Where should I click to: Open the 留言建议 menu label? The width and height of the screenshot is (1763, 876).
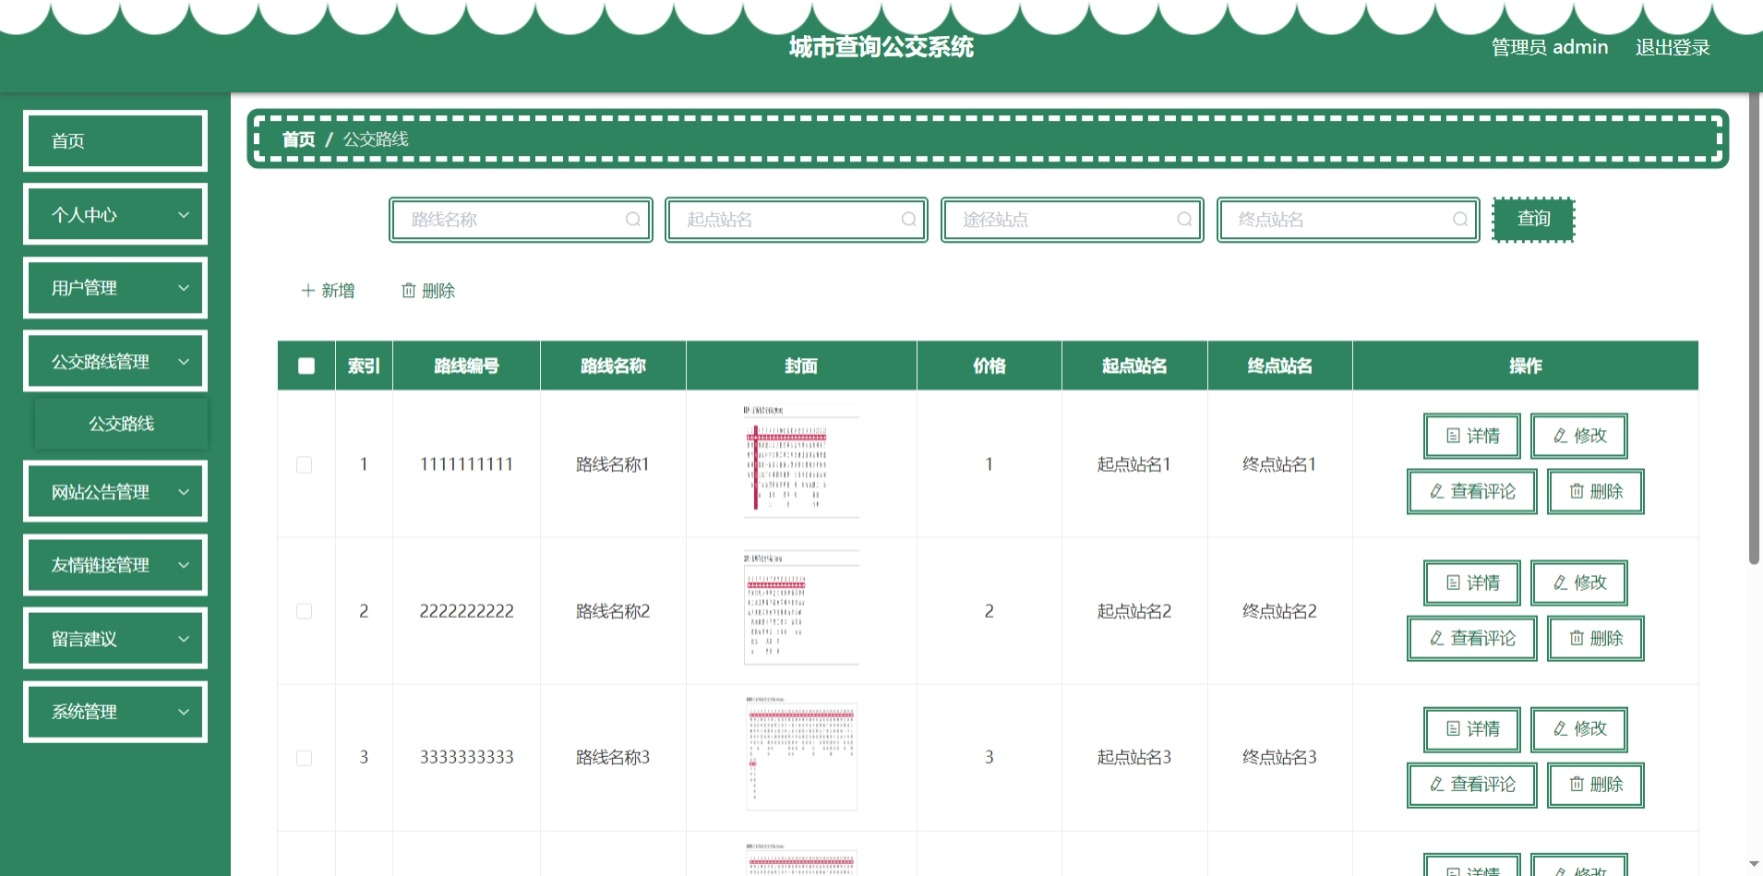point(84,639)
